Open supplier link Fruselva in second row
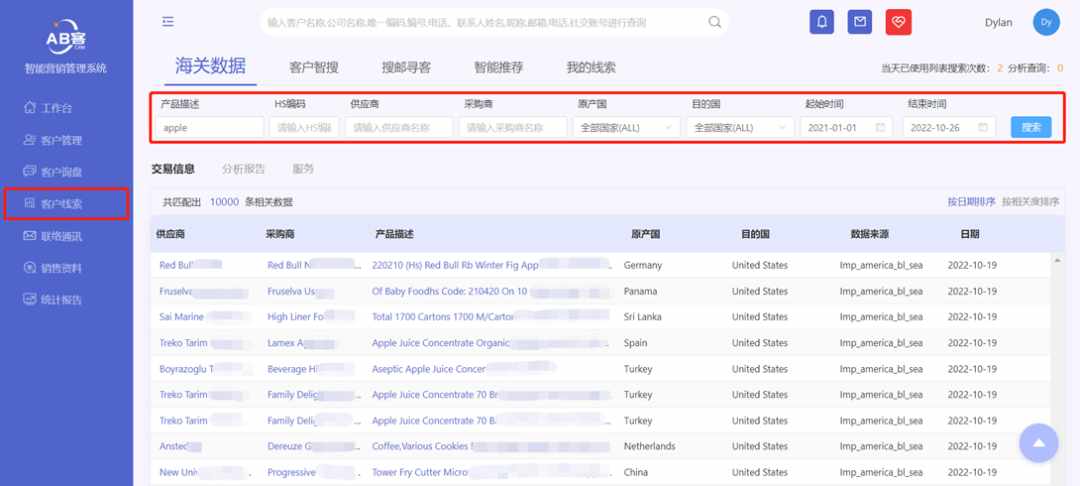 pyautogui.click(x=176, y=291)
